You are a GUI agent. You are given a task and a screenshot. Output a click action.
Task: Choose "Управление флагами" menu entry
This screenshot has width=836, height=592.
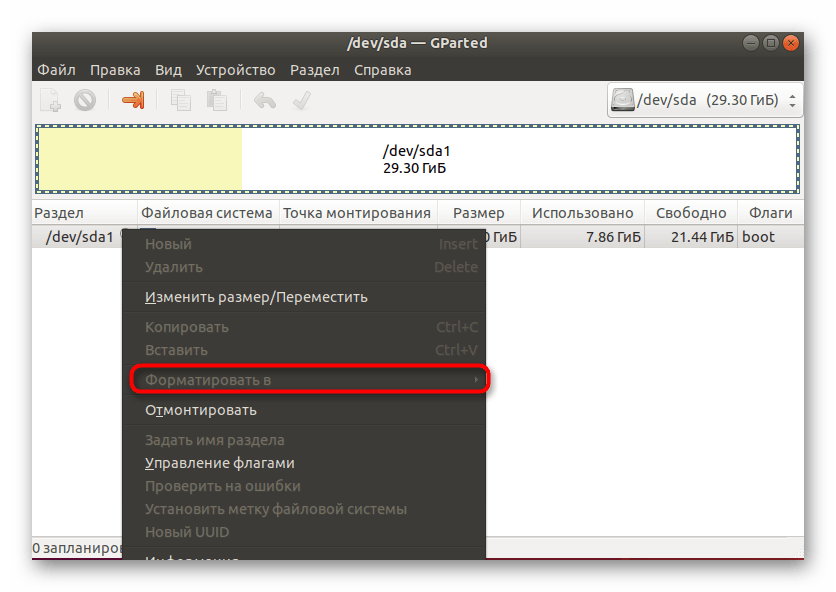coord(220,463)
